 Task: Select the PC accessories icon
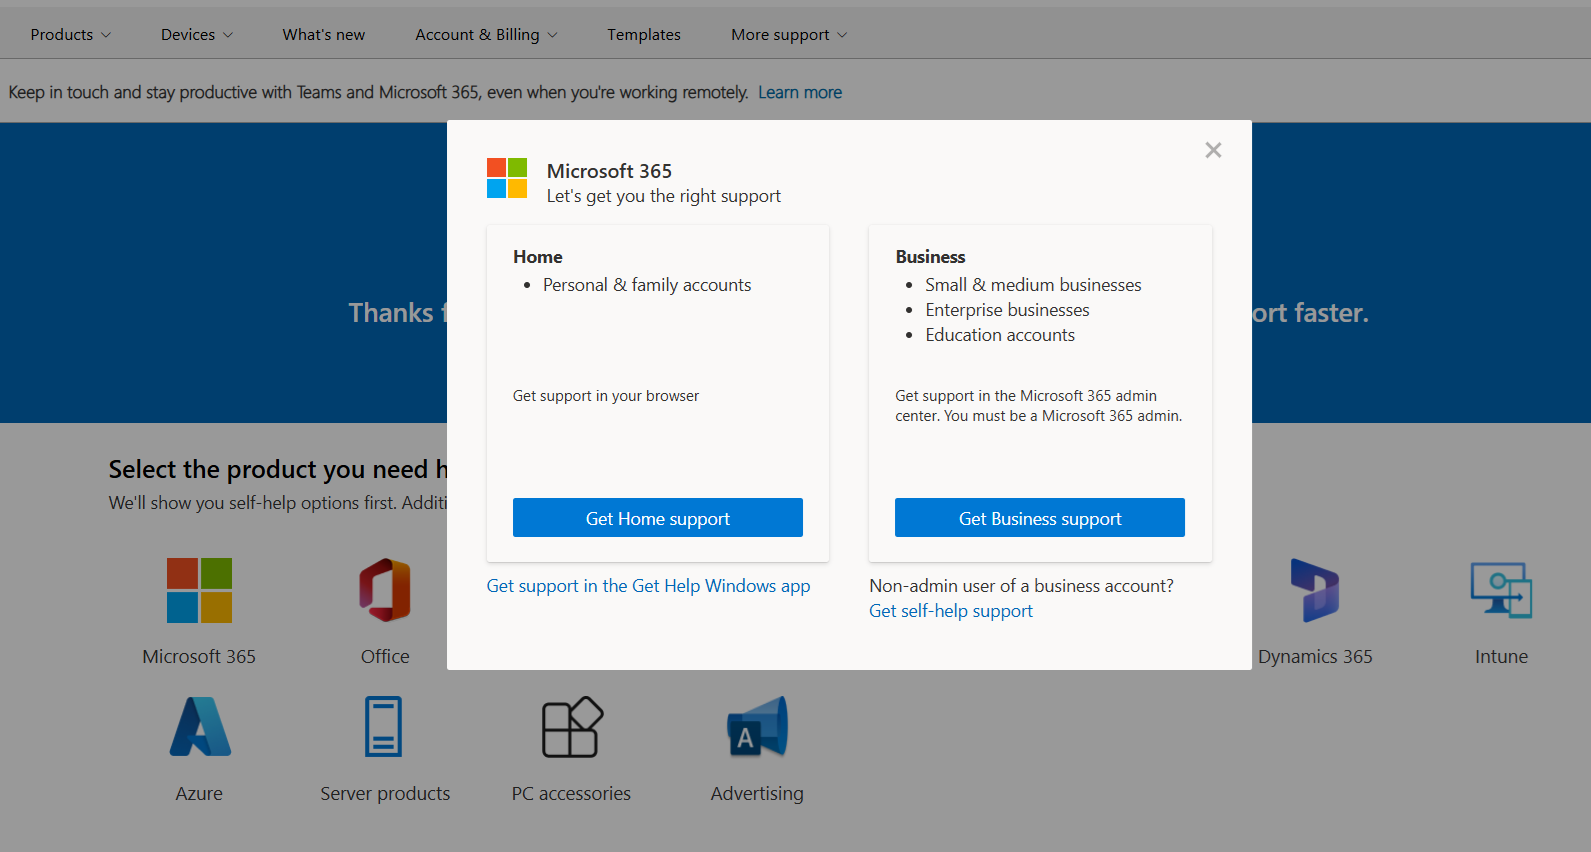[572, 727]
